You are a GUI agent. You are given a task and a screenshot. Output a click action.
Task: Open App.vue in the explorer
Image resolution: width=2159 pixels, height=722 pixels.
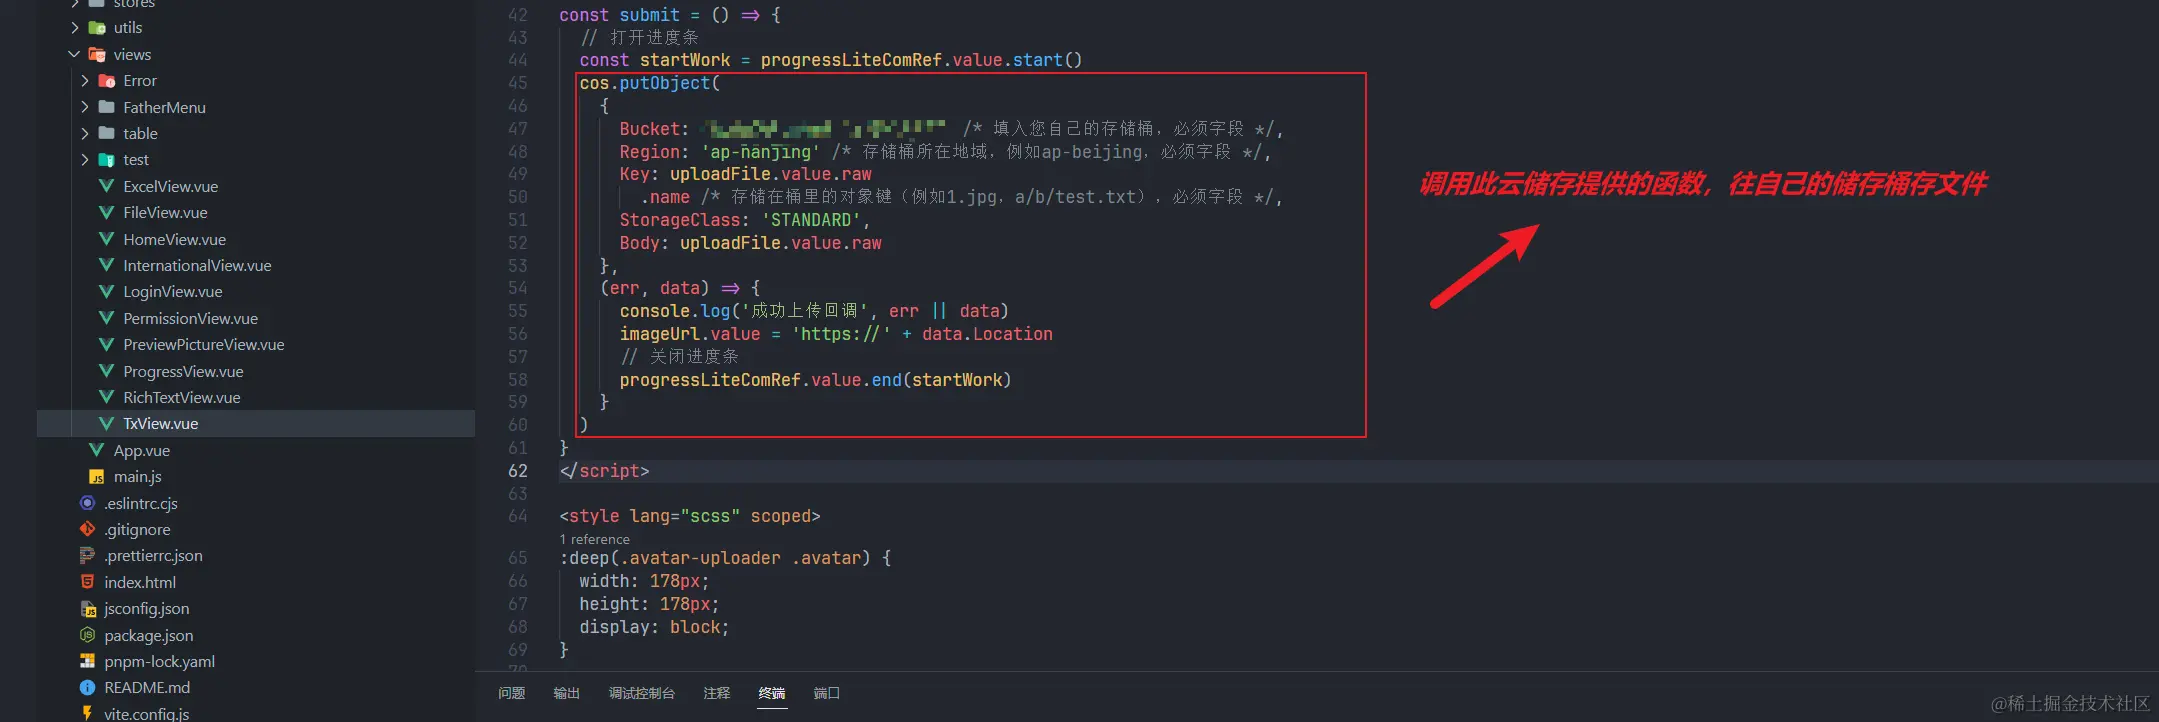click(141, 450)
